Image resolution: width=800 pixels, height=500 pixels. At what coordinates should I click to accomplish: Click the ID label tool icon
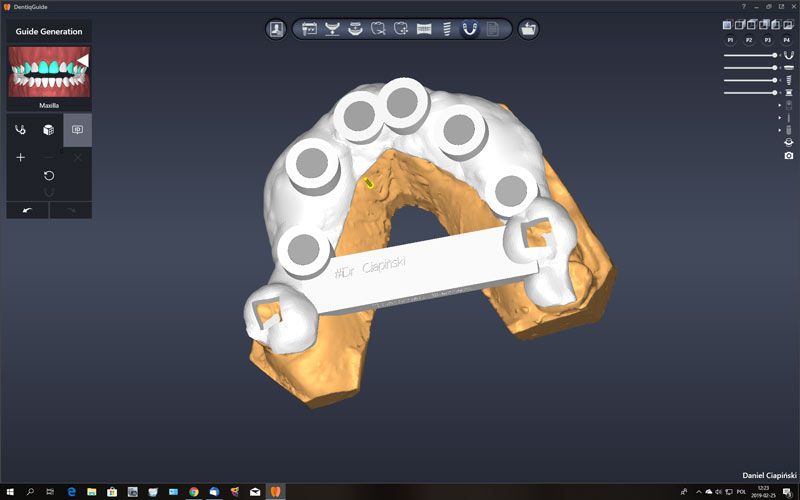coord(77,130)
